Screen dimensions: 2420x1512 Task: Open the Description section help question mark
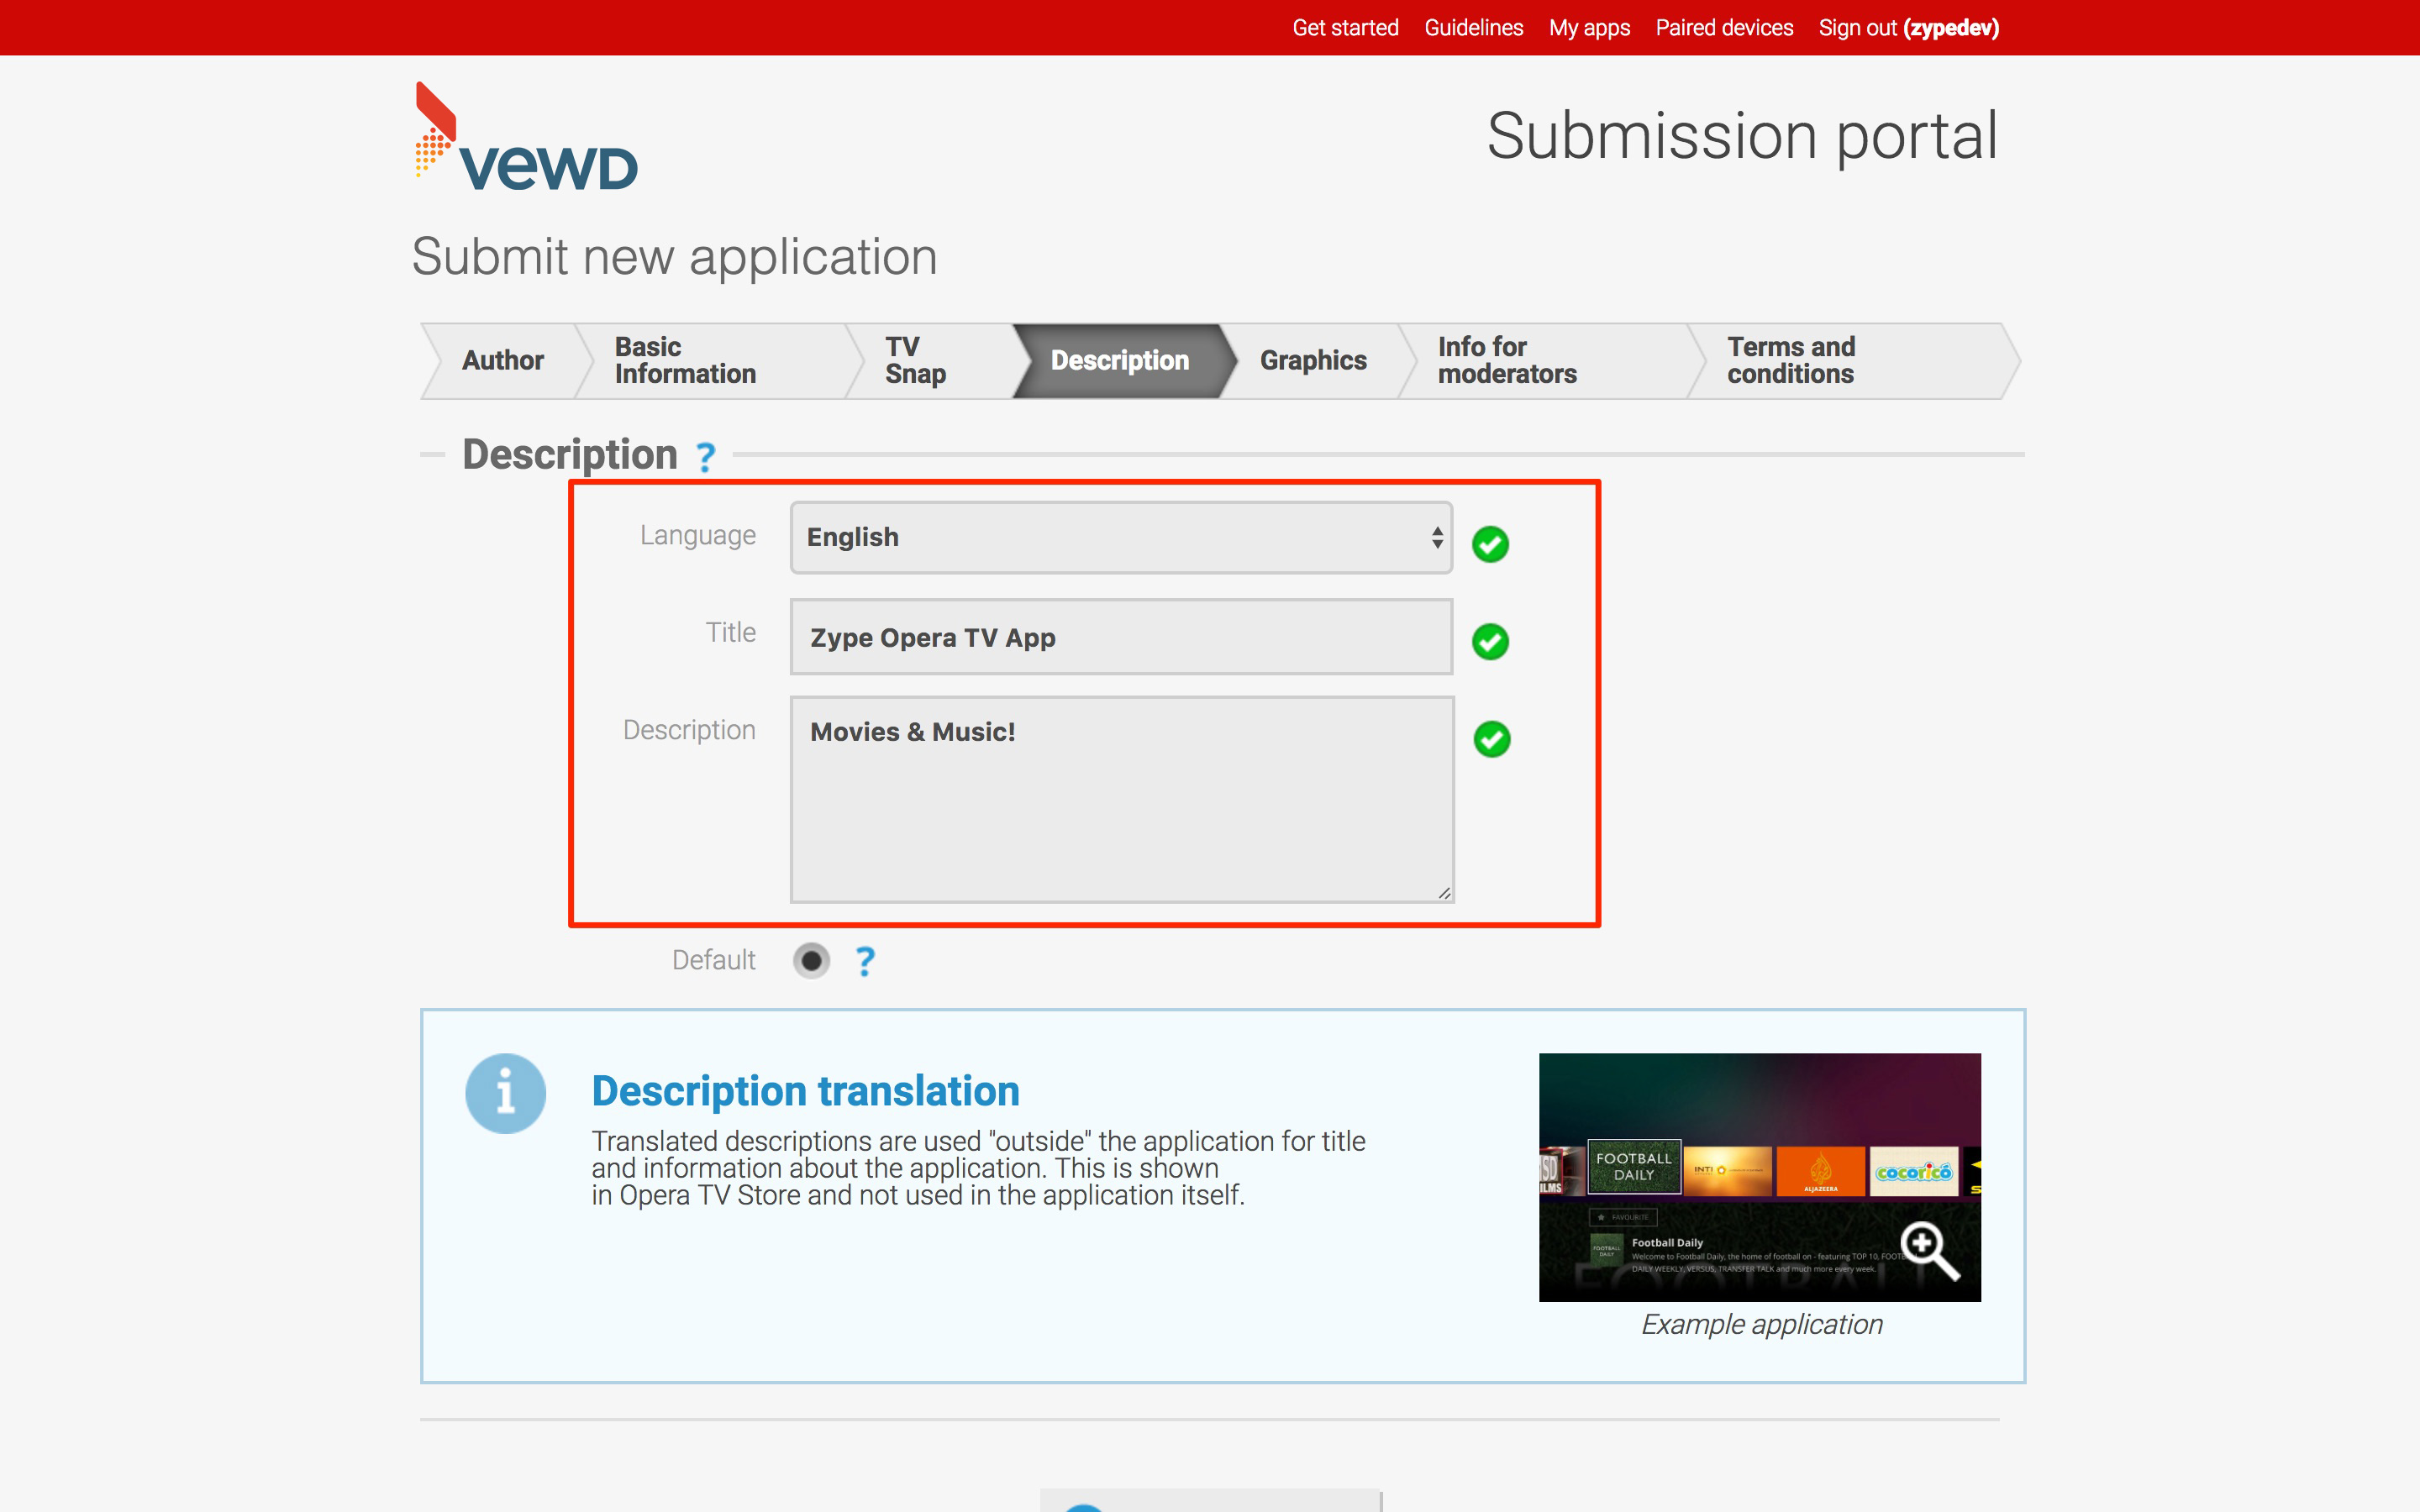(706, 457)
